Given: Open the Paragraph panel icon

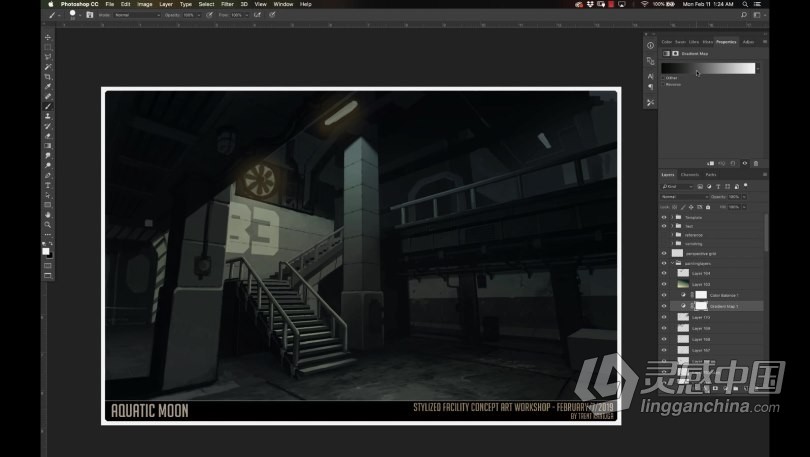Looking at the screenshot, I should (x=650, y=87).
